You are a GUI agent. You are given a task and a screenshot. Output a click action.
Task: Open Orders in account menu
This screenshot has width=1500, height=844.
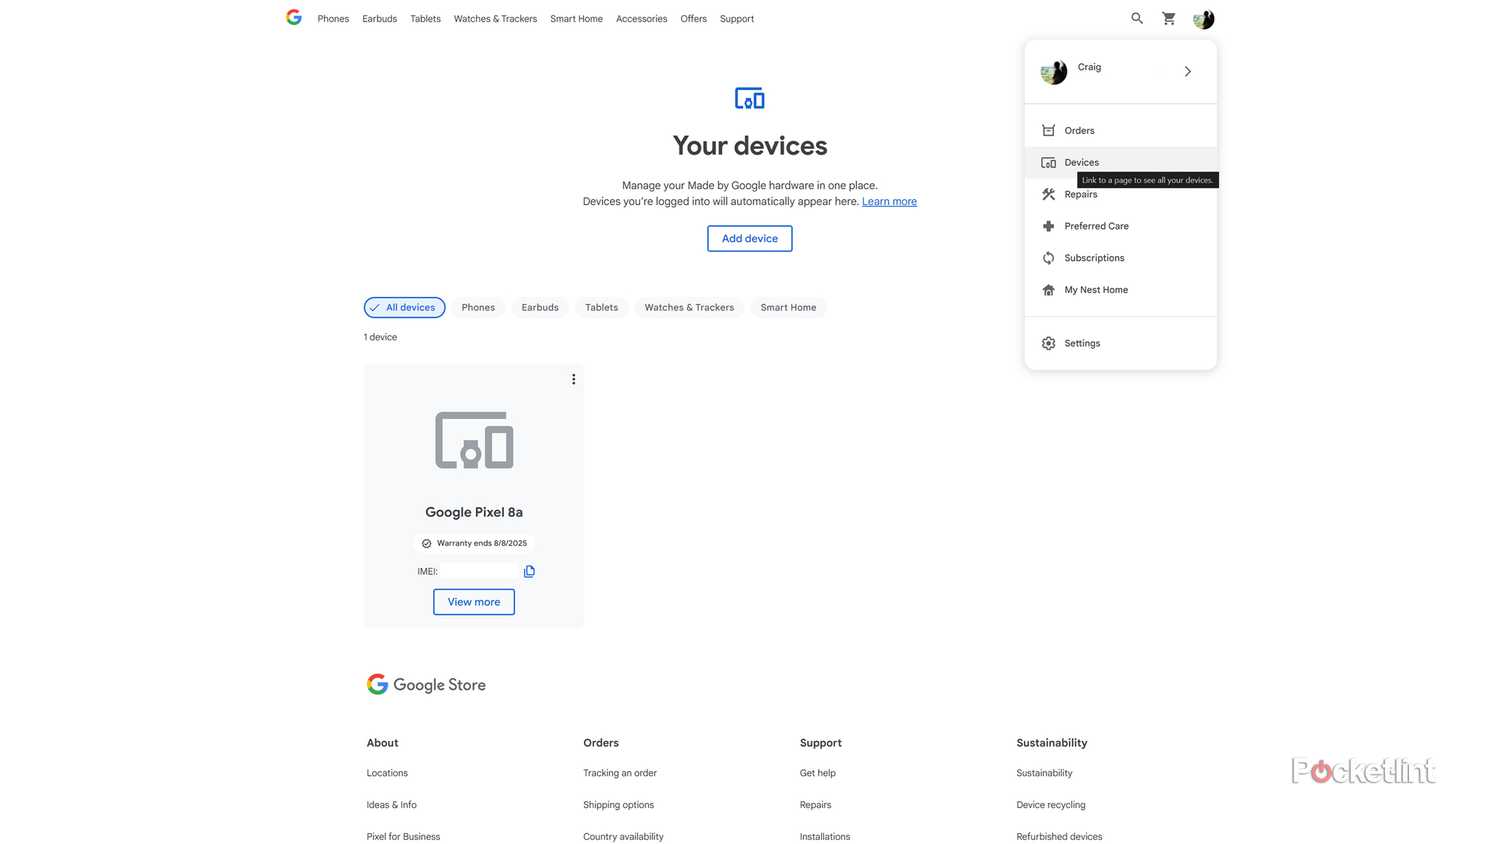coord(1121,131)
